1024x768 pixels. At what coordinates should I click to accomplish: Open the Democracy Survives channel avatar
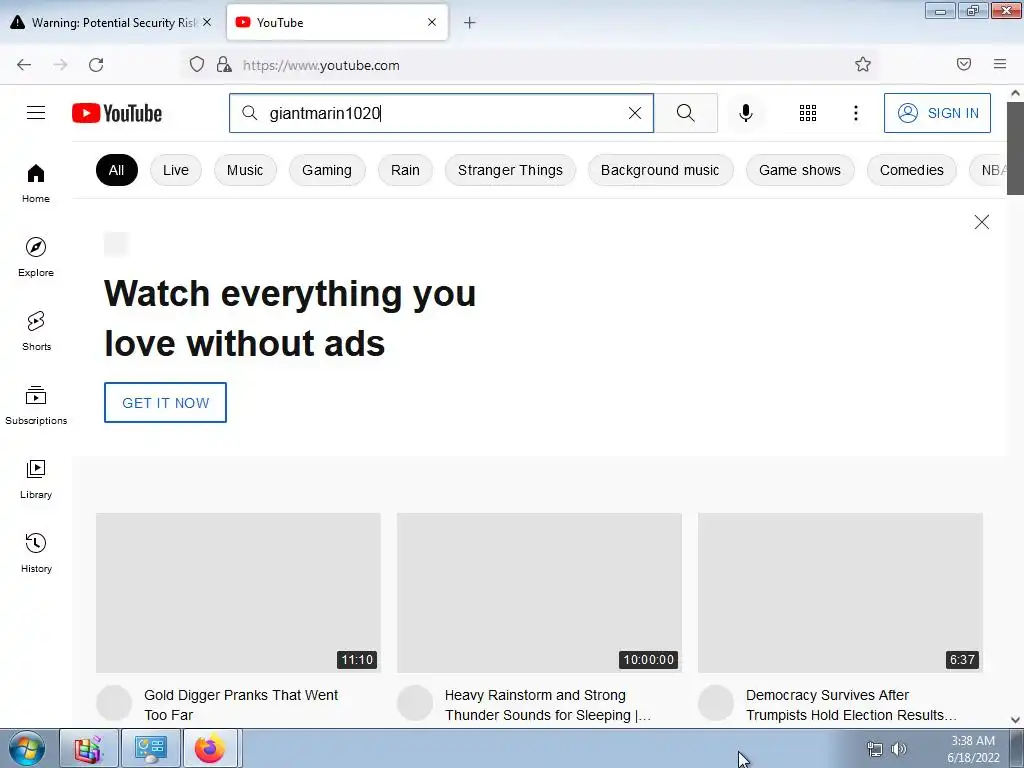point(716,703)
